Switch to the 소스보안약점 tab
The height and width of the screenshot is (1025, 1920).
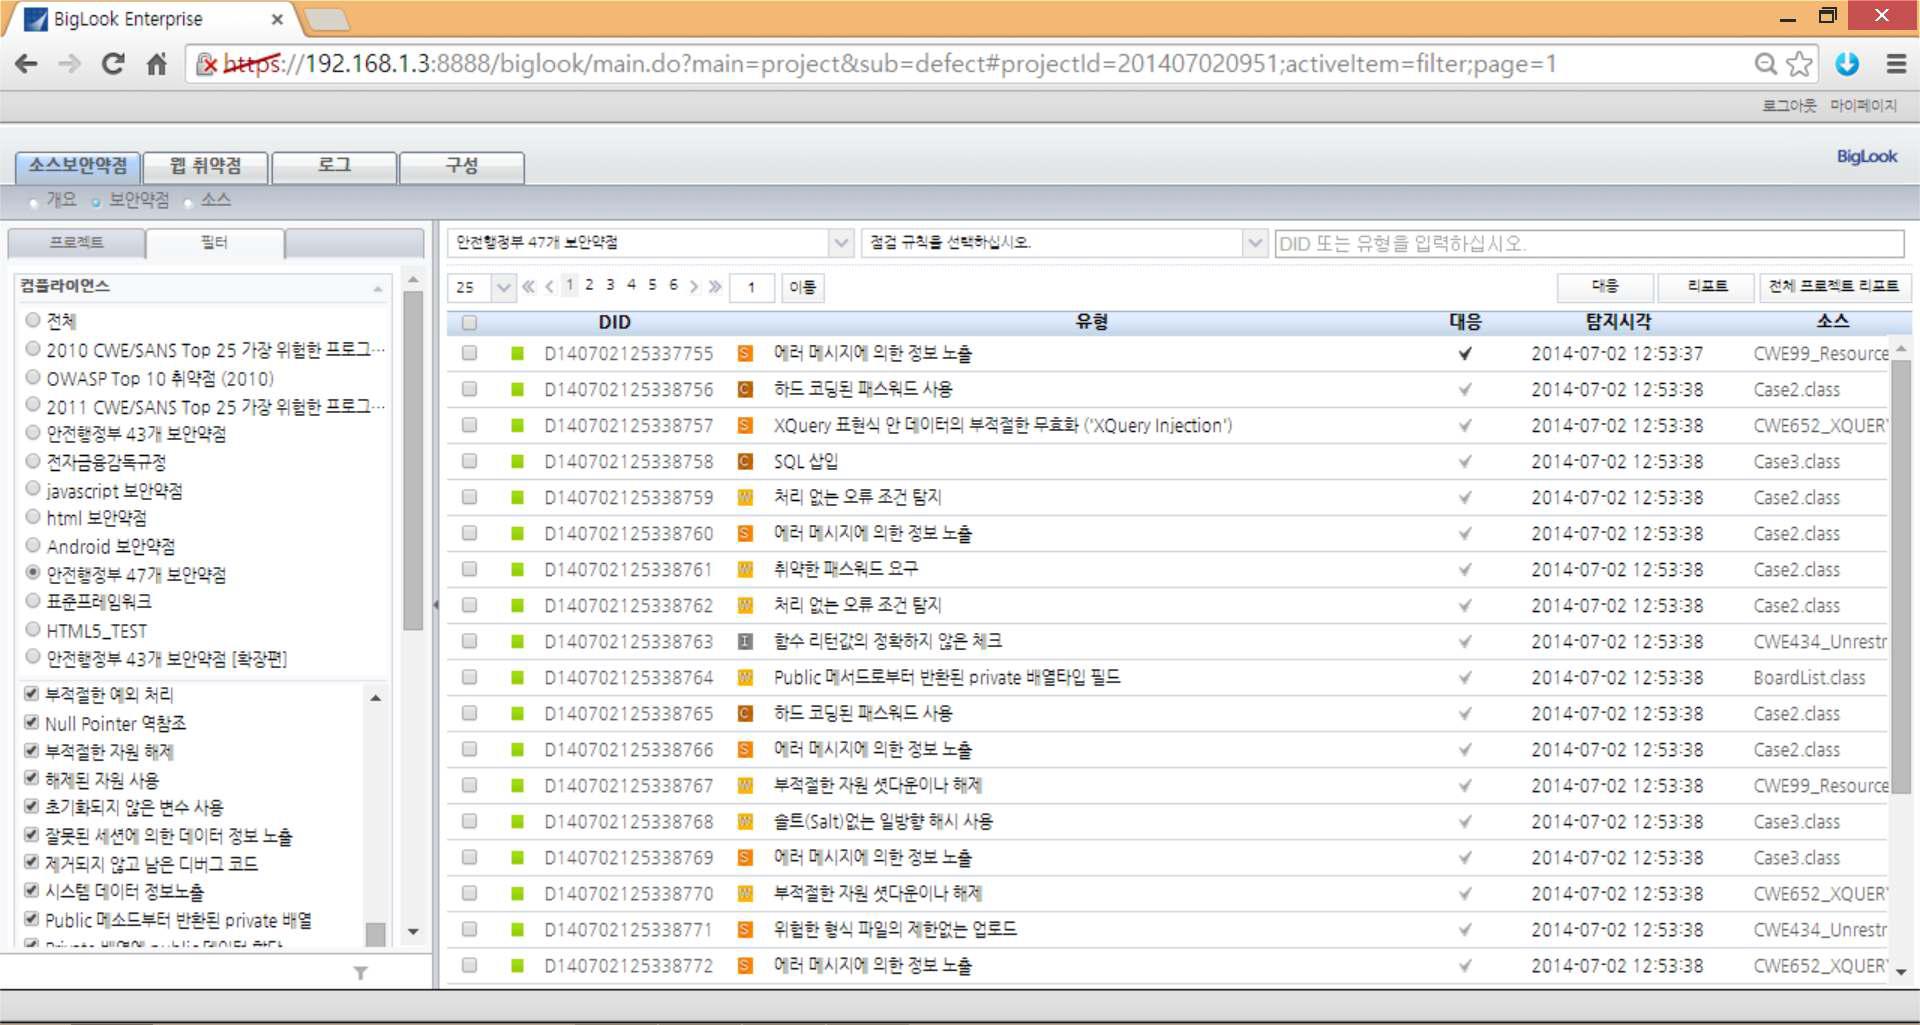[78, 166]
